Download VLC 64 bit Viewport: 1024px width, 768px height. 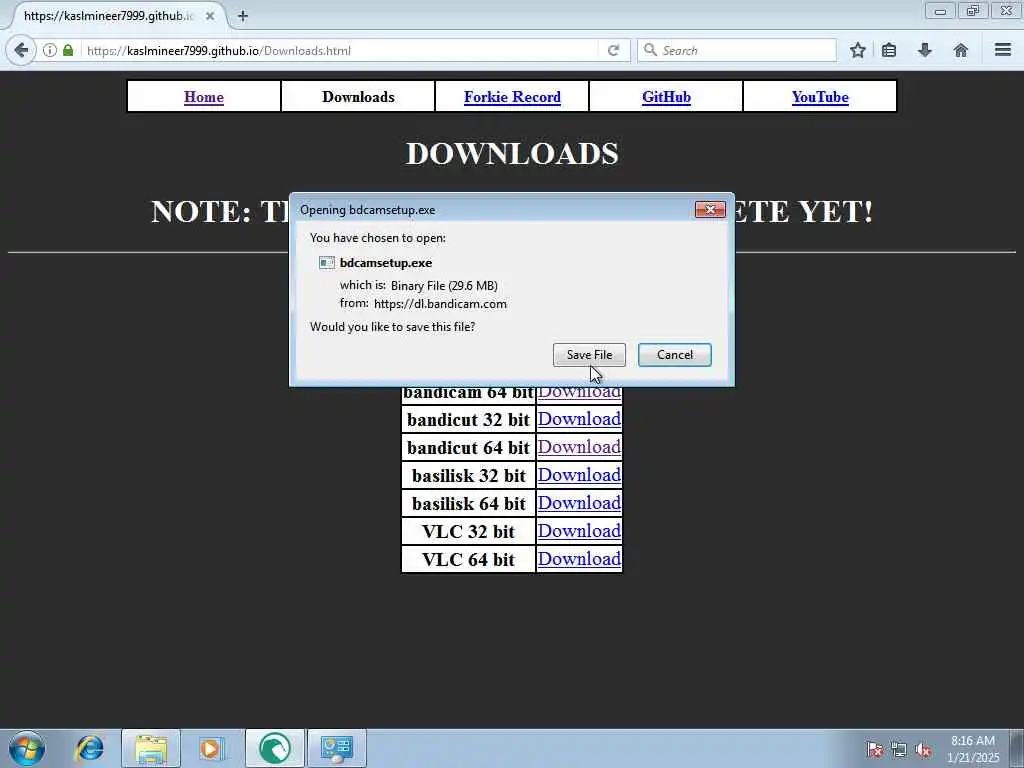(579, 559)
